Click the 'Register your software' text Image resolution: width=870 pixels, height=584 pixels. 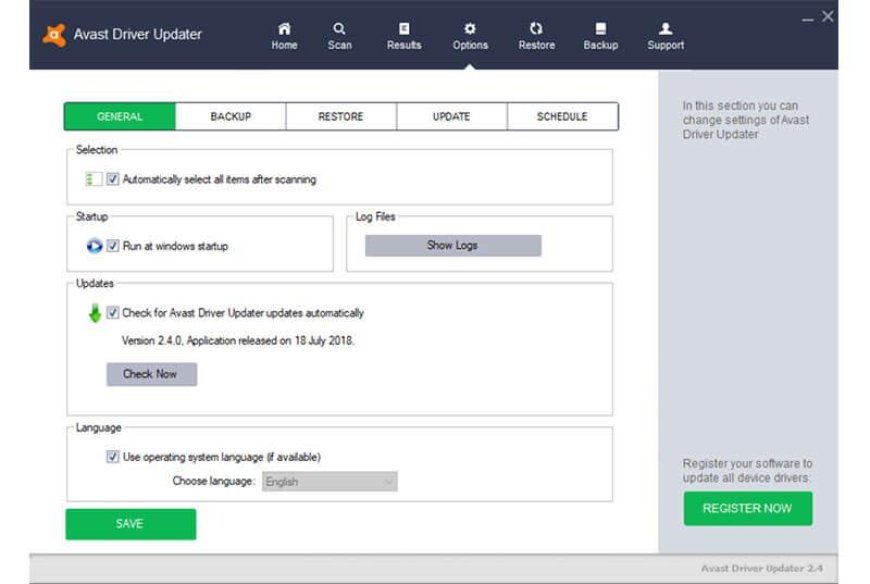pyautogui.click(x=747, y=470)
